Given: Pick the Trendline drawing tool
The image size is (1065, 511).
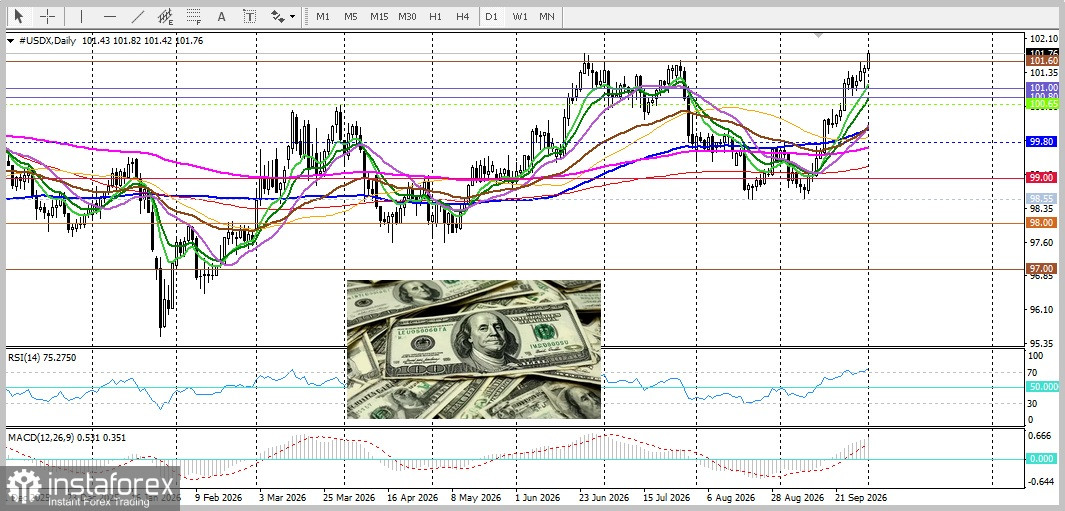Looking at the screenshot, I should click(x=137, y=16).
